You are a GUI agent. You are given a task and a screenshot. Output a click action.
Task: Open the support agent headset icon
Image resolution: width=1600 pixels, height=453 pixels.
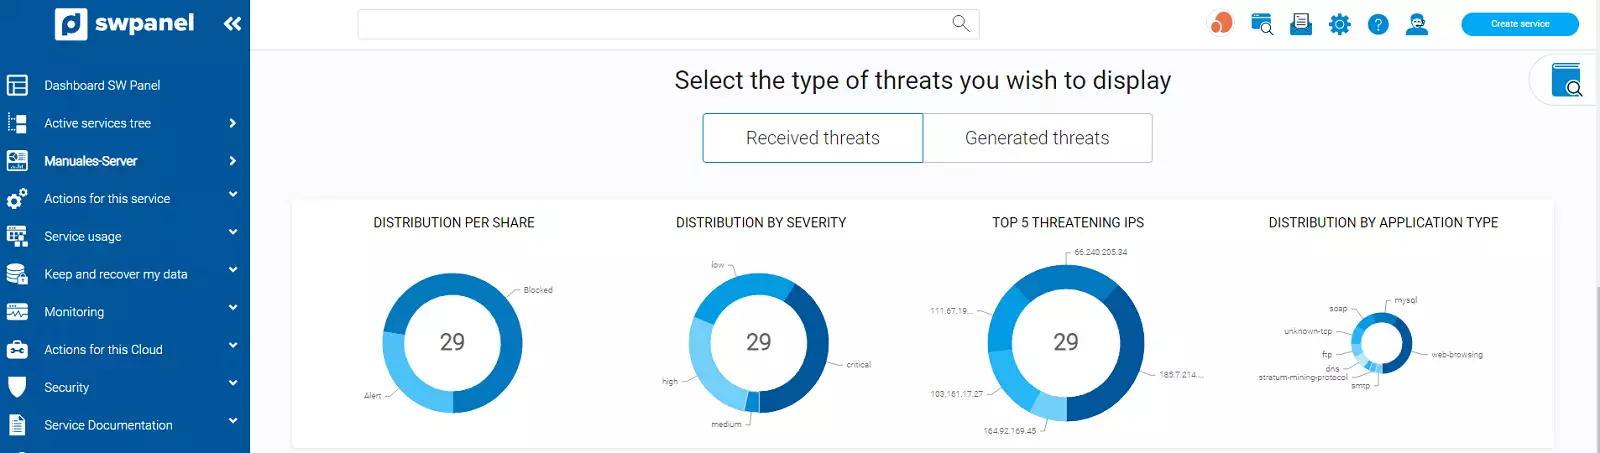[x=1417, y=24]
